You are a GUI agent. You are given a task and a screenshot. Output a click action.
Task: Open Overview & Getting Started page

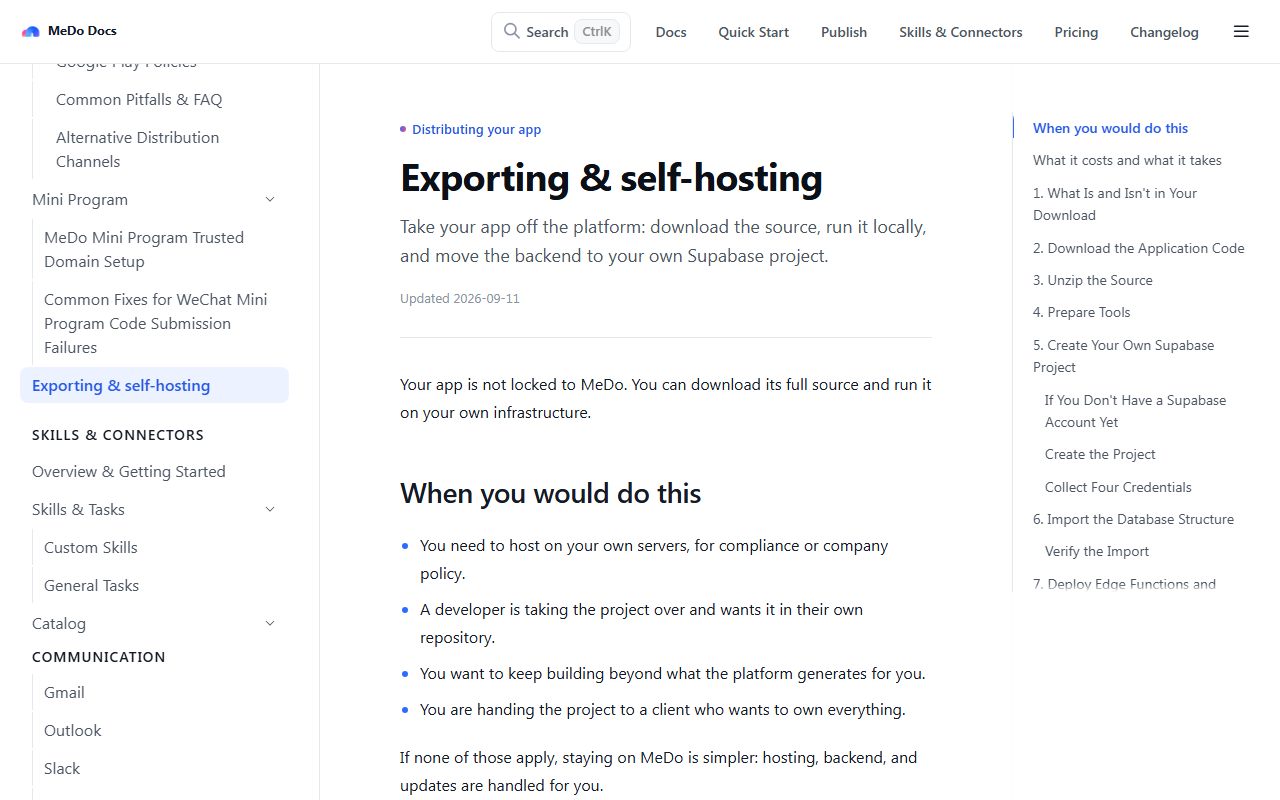pos(129,472)
